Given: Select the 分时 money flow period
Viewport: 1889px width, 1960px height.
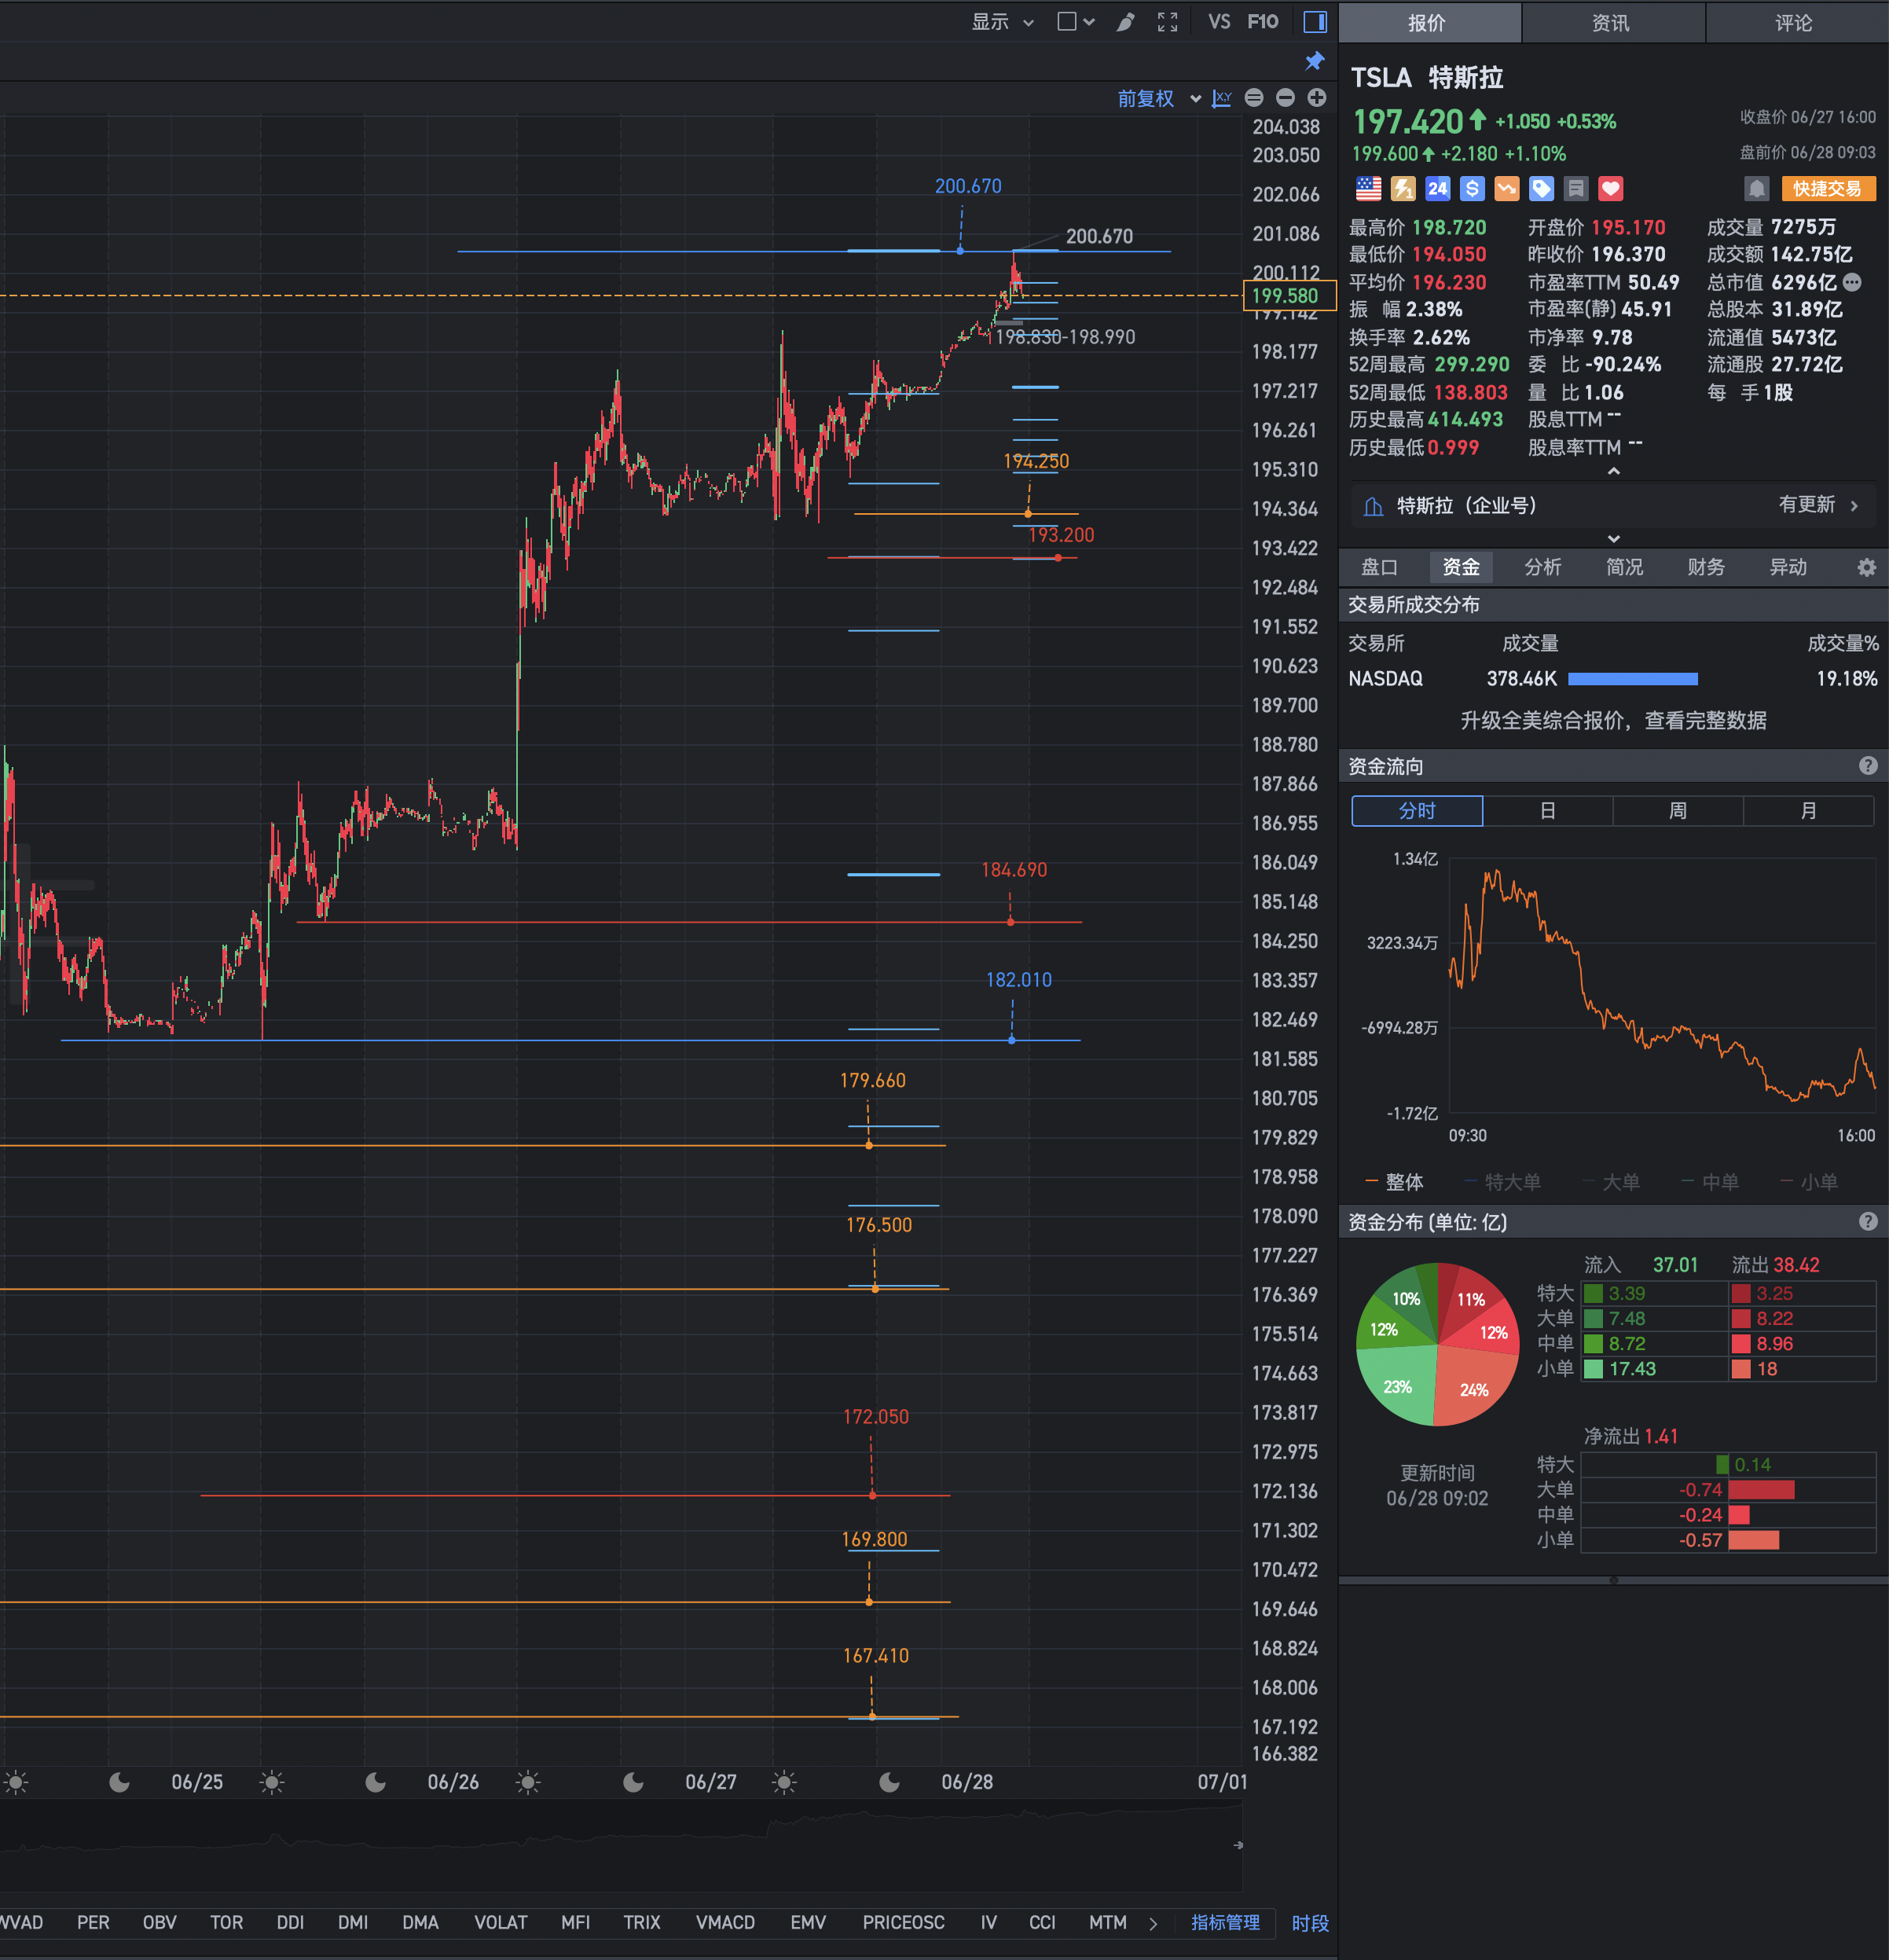Looking at the screenshot, I should click(1417, 811).
